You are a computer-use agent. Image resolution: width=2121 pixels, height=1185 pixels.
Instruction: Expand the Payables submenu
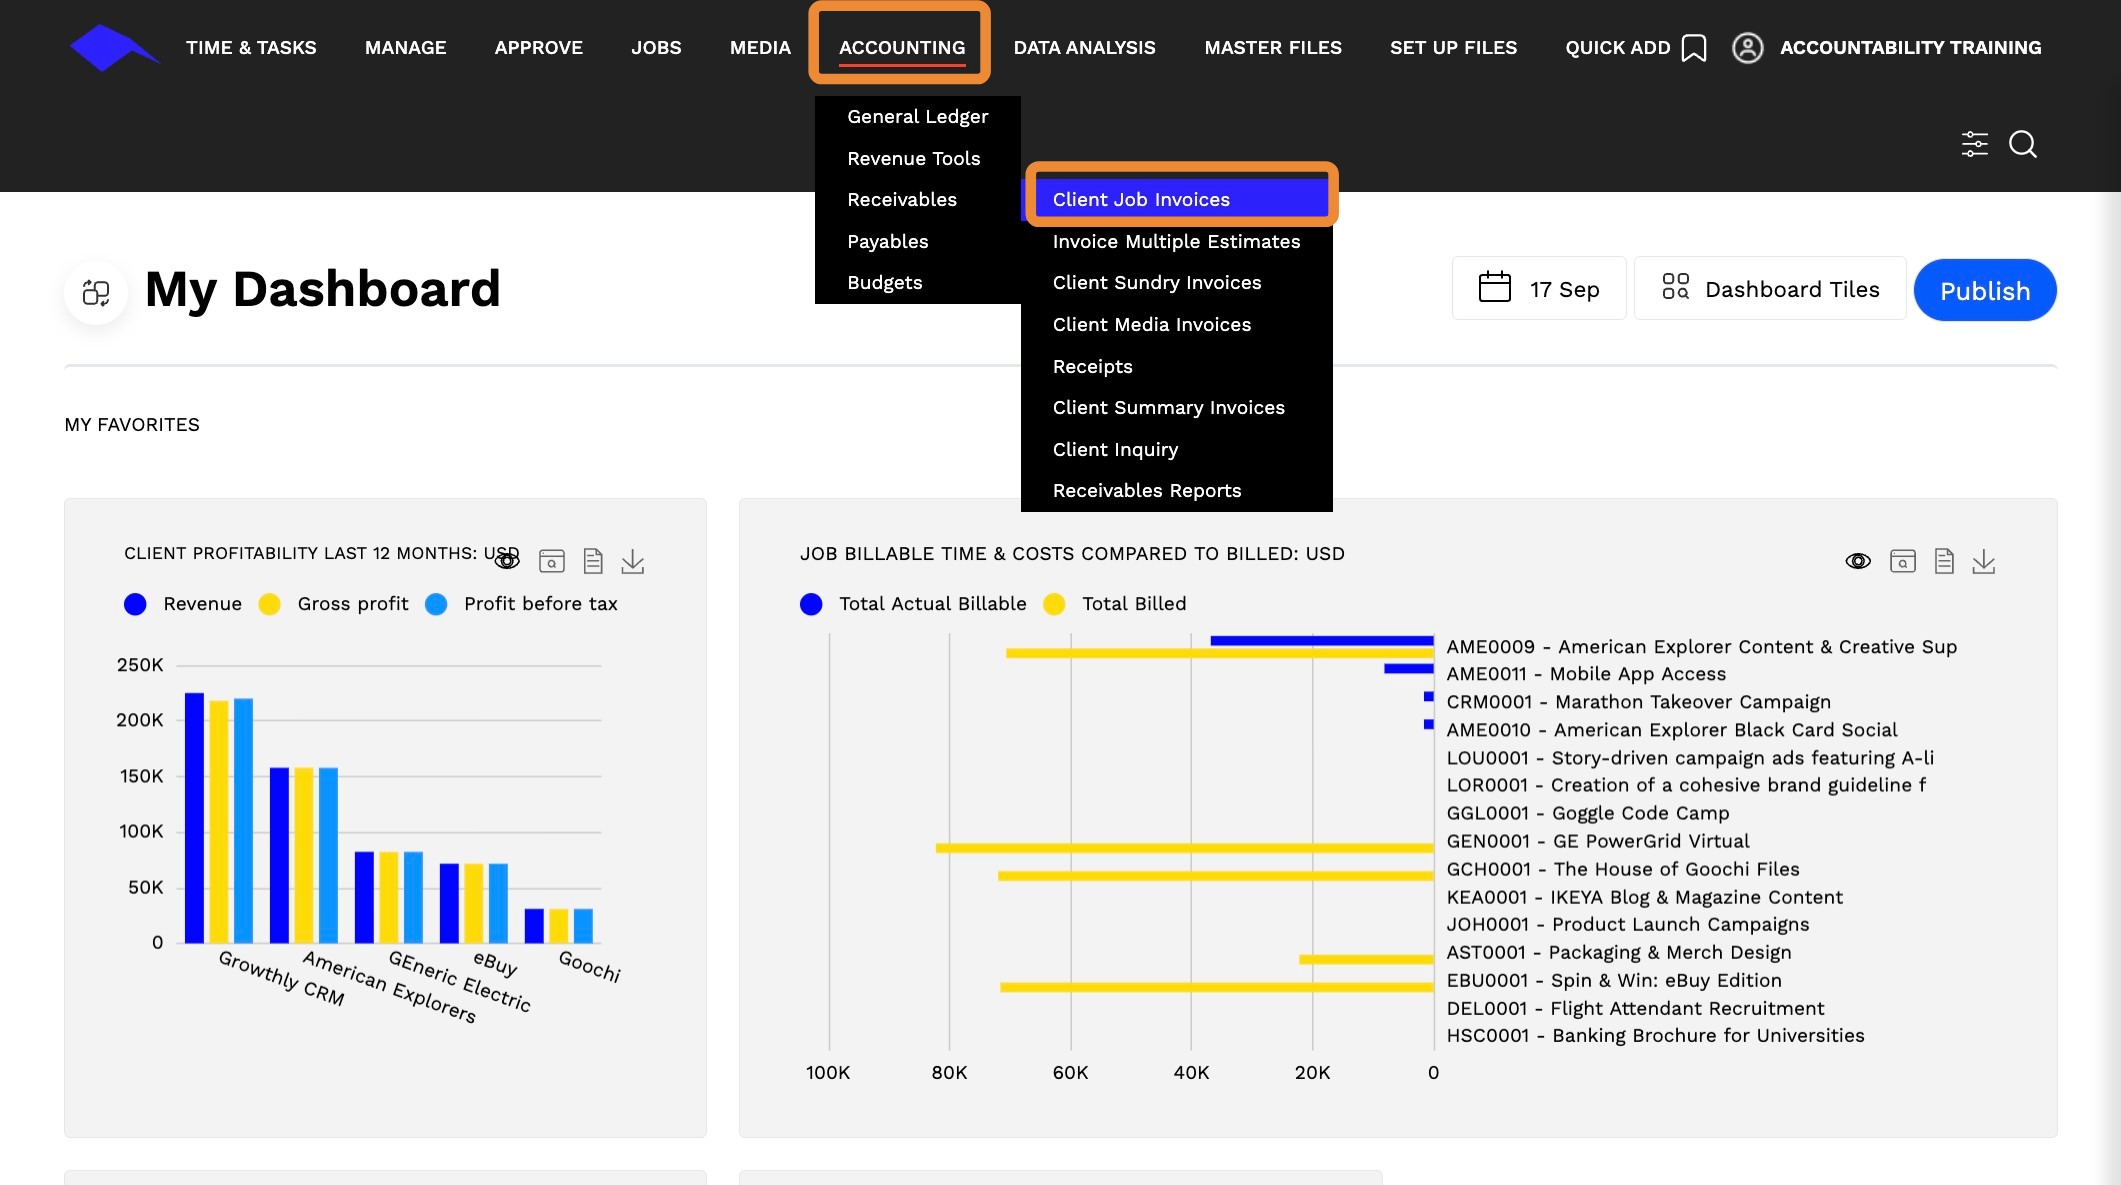point(887,241)
